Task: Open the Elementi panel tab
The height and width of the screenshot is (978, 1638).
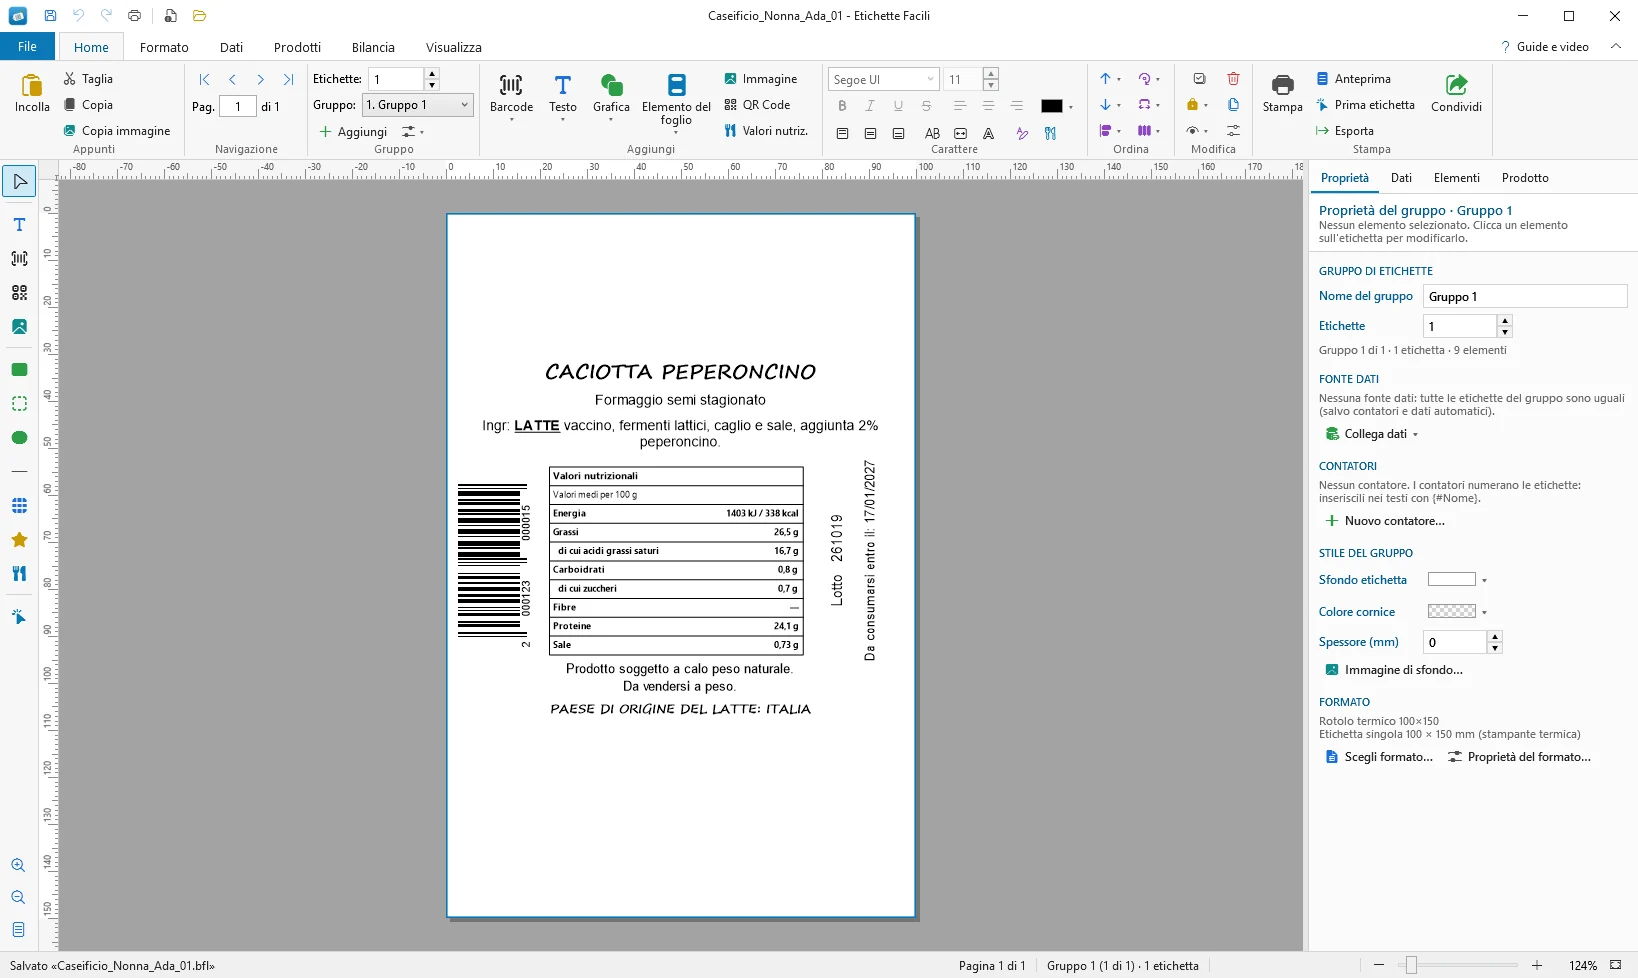Action: tap(1456, 178)
